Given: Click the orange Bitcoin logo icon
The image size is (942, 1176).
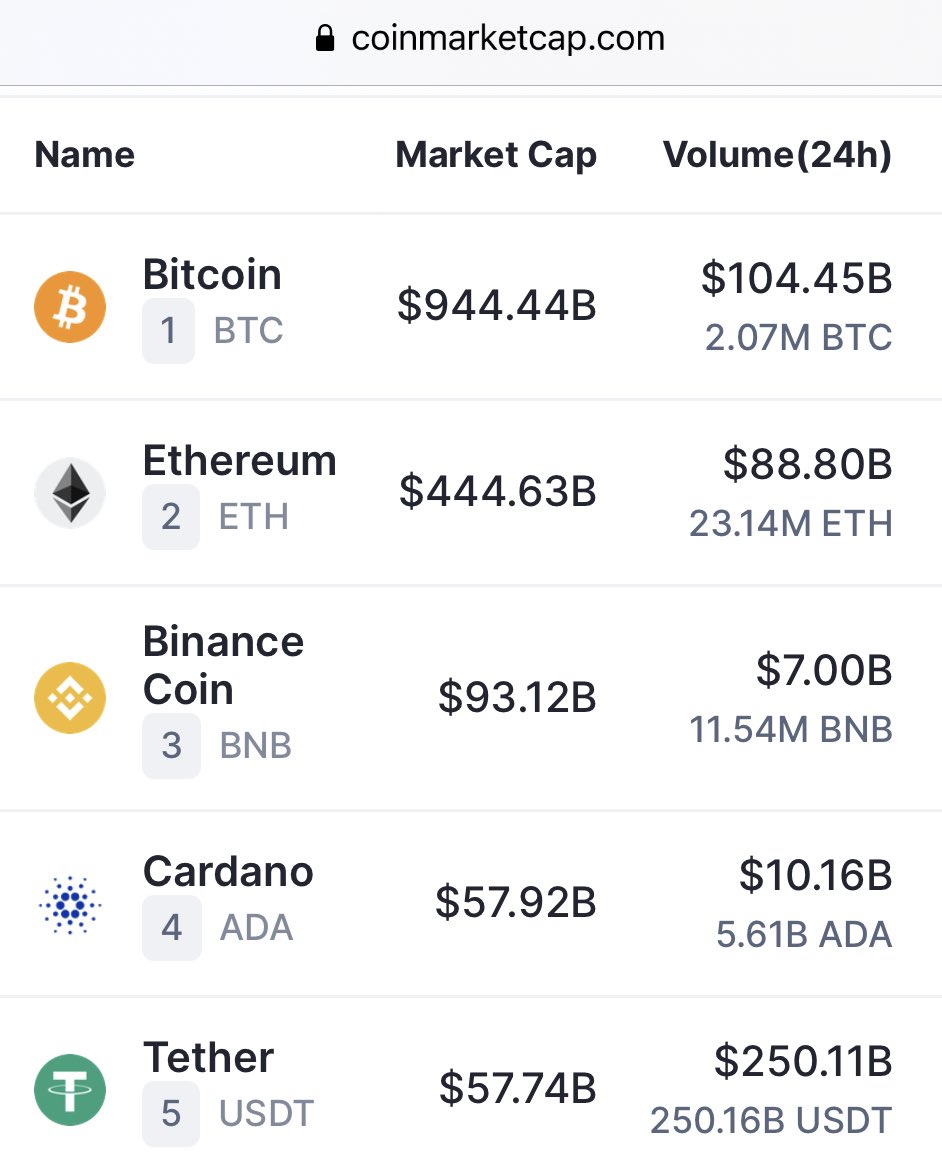Looking at the screenshot, I should coord(70,307).
